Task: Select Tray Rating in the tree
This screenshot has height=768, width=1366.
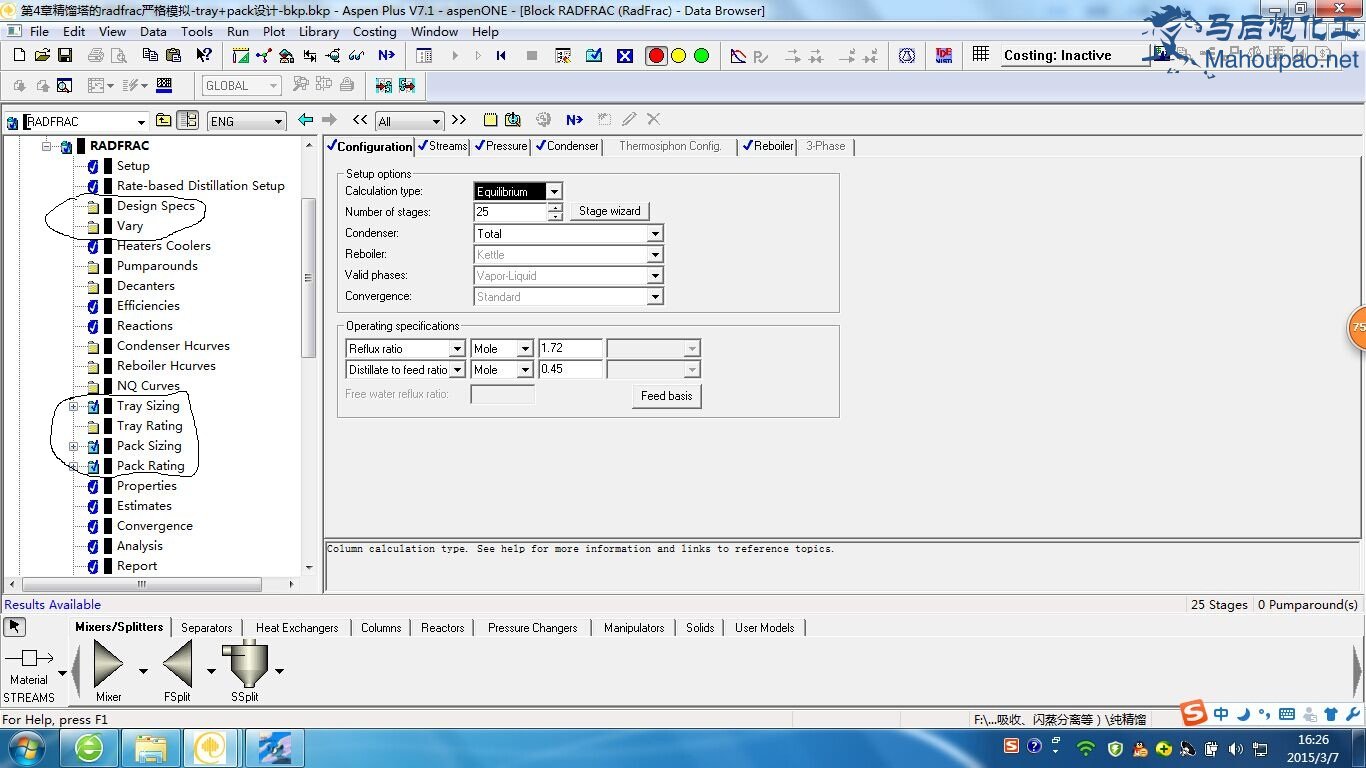Action: (149, 426)
